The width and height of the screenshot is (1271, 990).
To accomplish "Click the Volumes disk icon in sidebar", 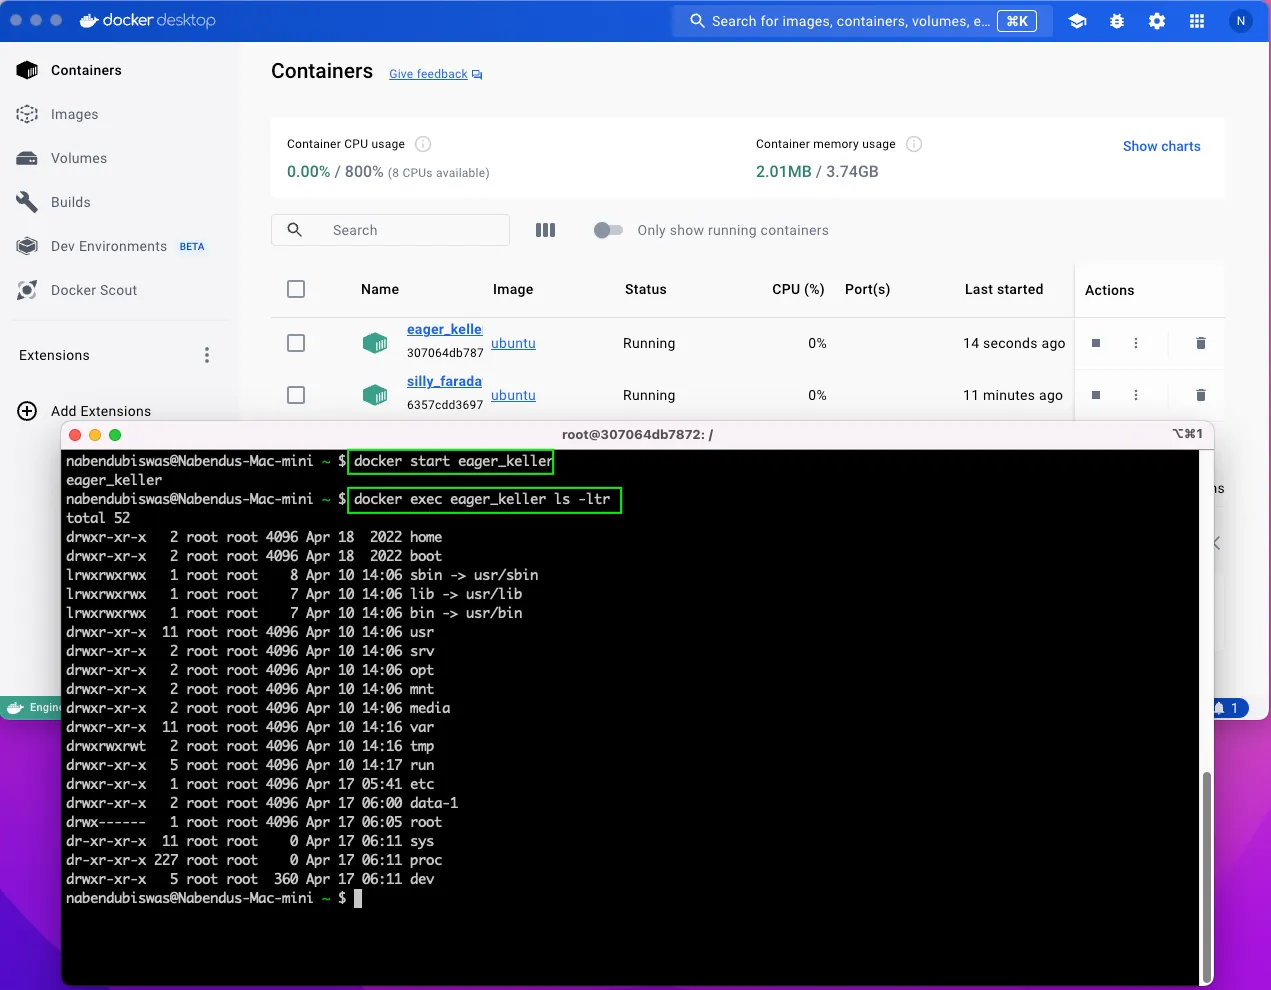I will [x=27, y=158].
